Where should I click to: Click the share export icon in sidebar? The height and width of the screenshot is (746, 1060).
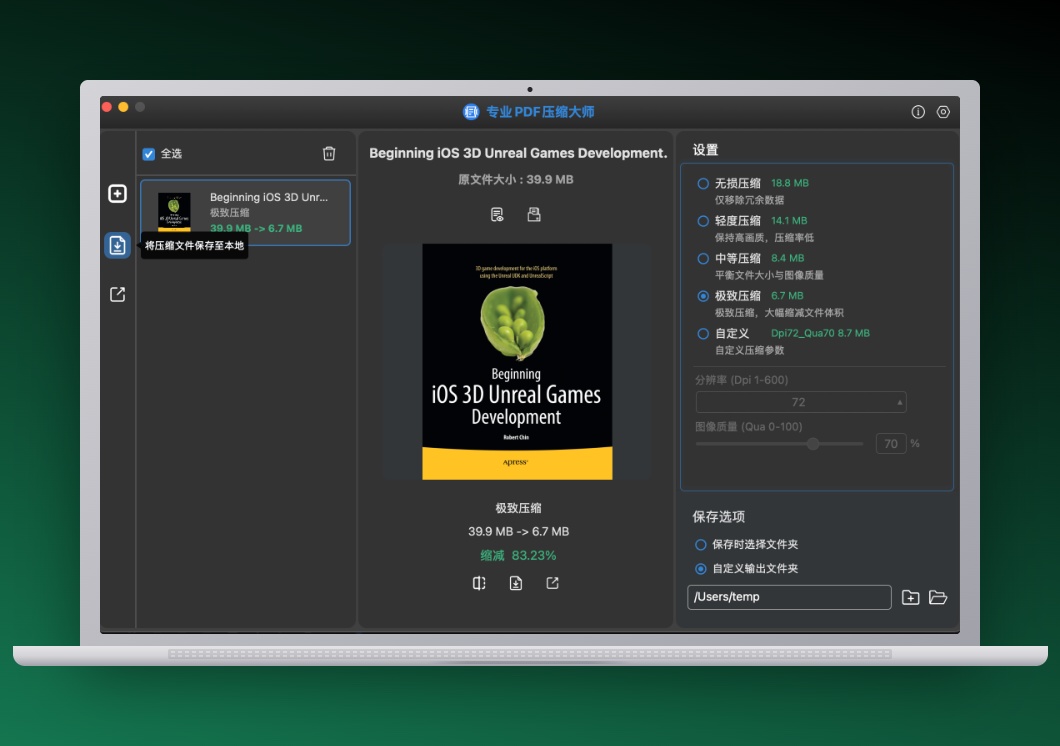click(118, 295)
